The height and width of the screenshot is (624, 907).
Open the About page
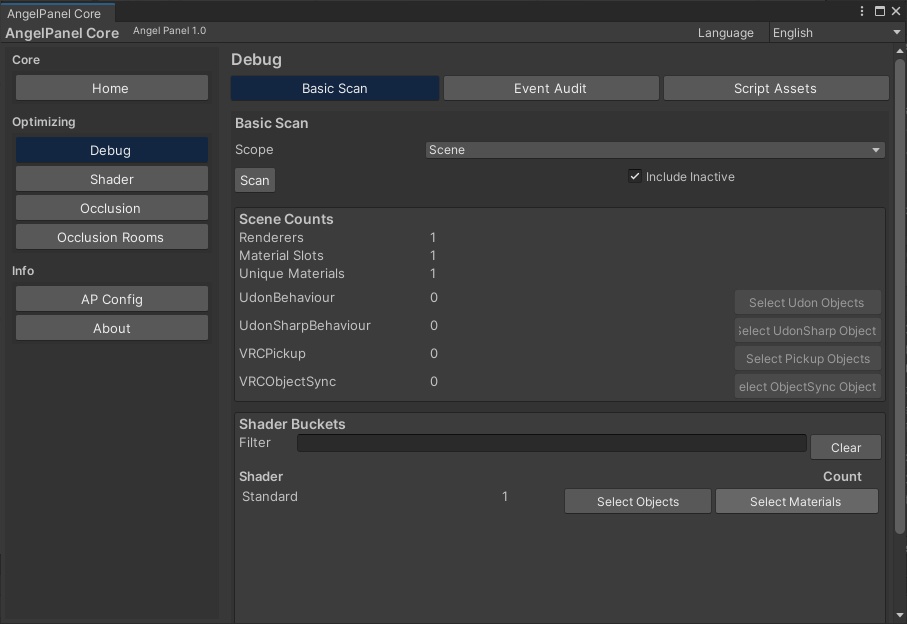point(111,328)
